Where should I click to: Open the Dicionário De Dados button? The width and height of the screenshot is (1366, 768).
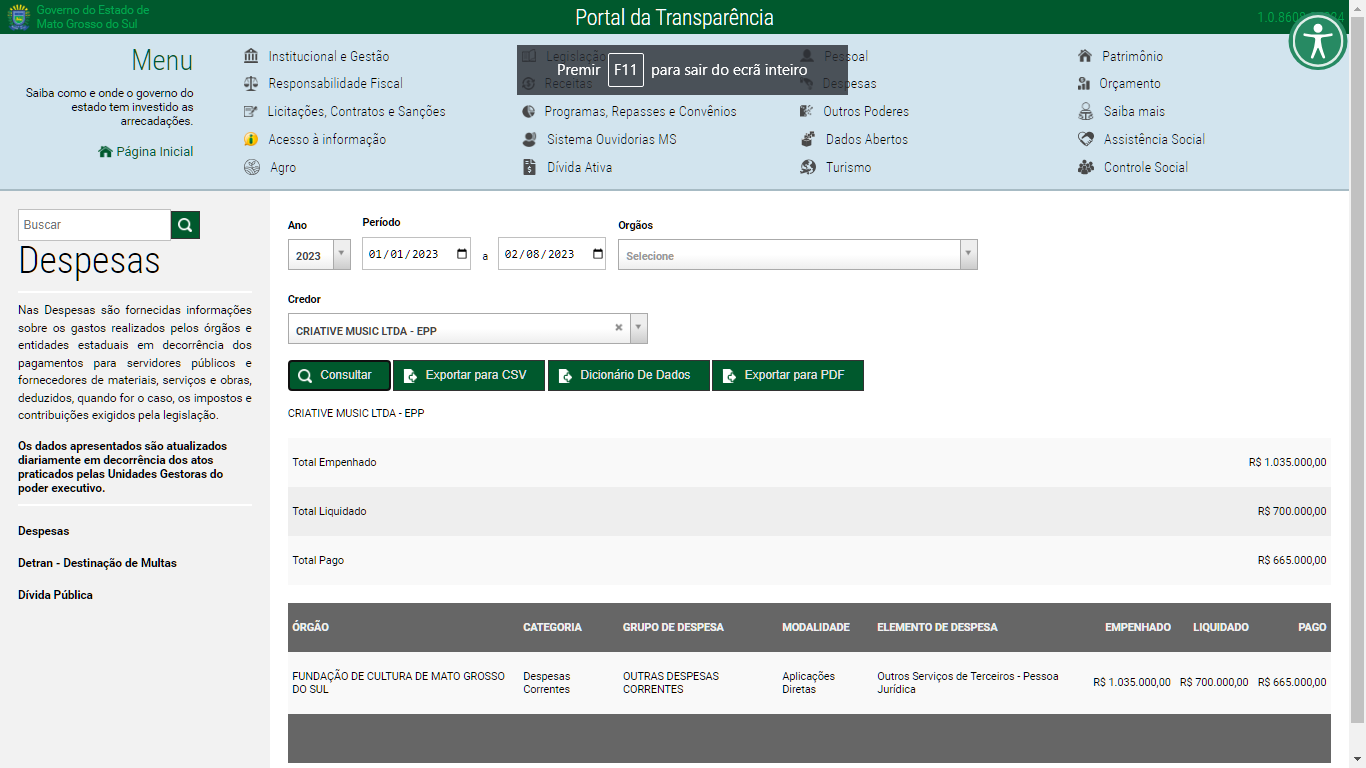coord(629,375)
